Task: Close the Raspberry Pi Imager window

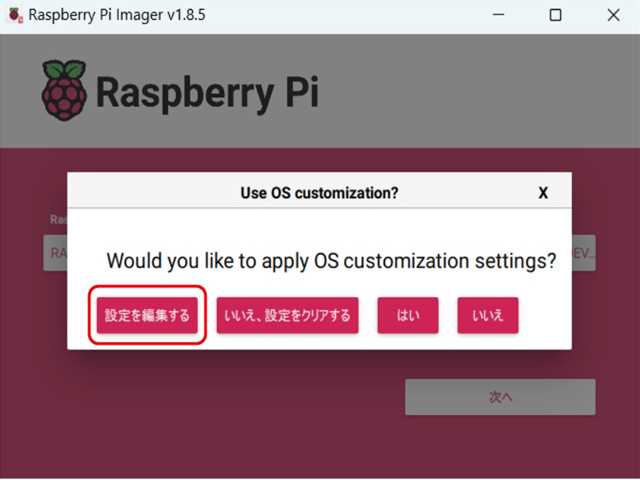Action: tap(613, 15)
